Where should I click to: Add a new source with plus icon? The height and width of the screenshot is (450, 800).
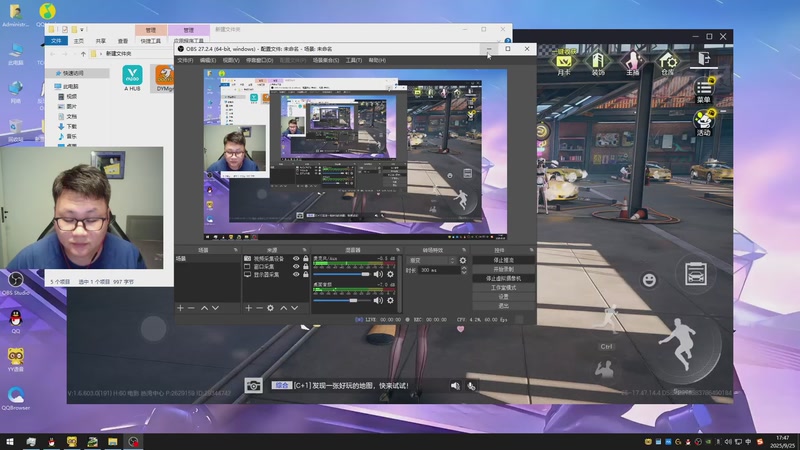coord(248,308)
